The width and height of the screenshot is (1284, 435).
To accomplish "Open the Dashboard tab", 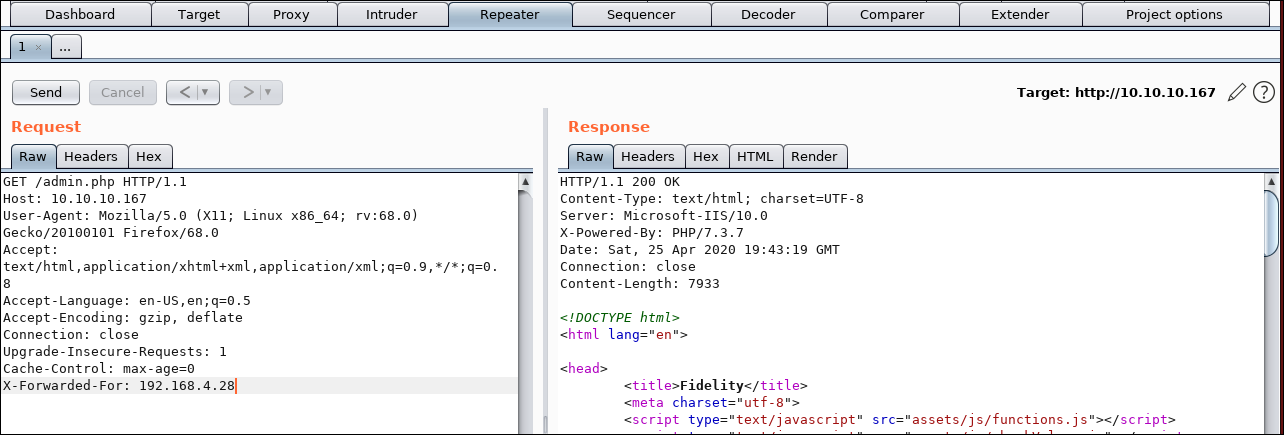I will [x=80, y=15].
